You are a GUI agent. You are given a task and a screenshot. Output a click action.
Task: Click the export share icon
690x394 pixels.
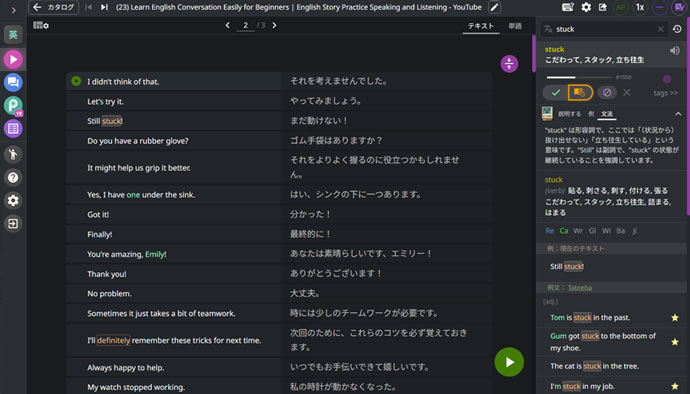pos(603,7)
